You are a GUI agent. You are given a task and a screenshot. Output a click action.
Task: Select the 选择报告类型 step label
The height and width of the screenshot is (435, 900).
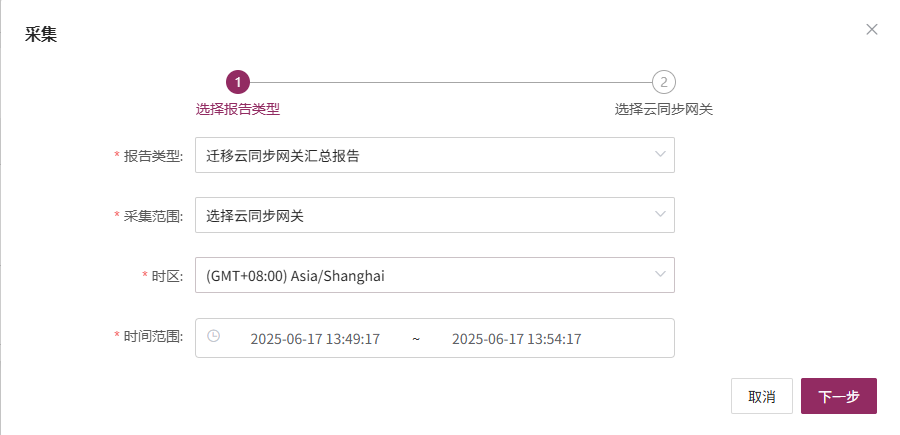coord(238,109)
